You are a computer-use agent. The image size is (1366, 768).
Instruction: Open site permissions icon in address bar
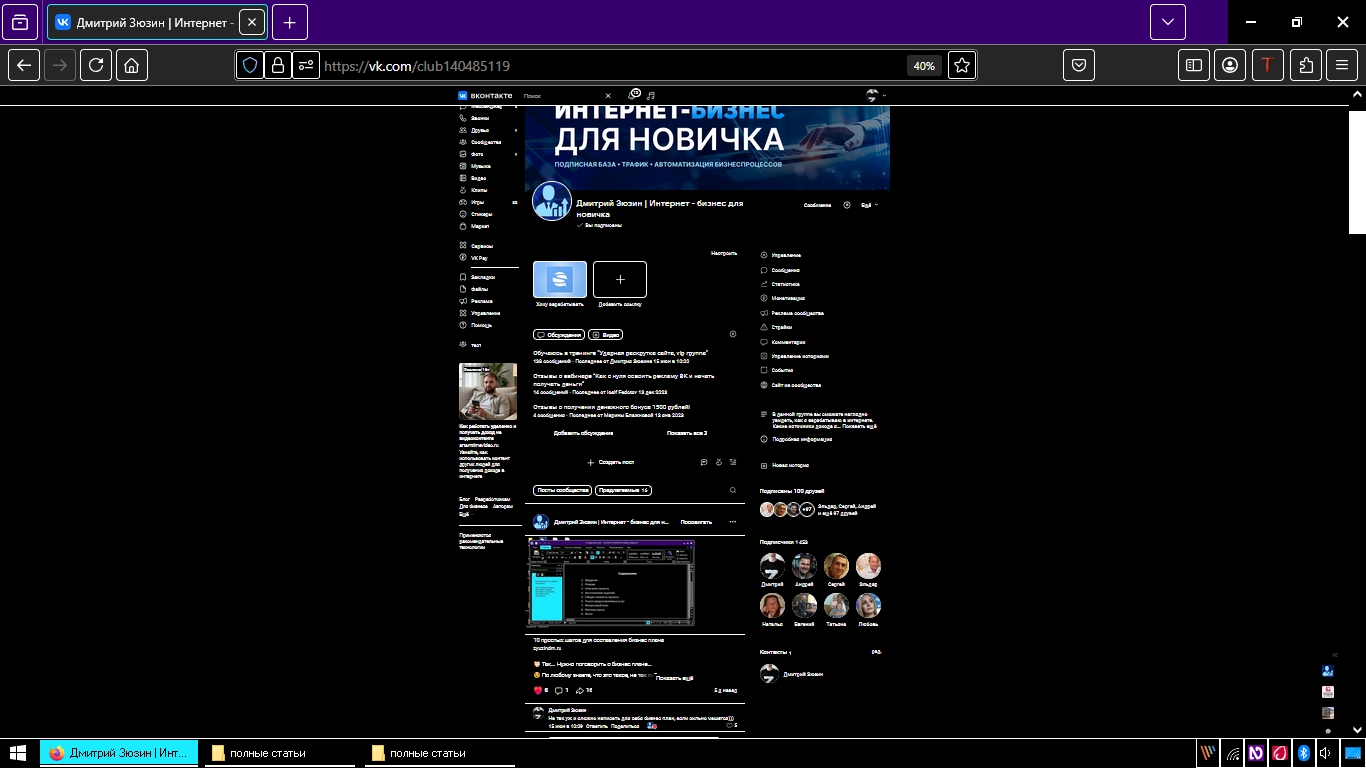click(306, 65)
